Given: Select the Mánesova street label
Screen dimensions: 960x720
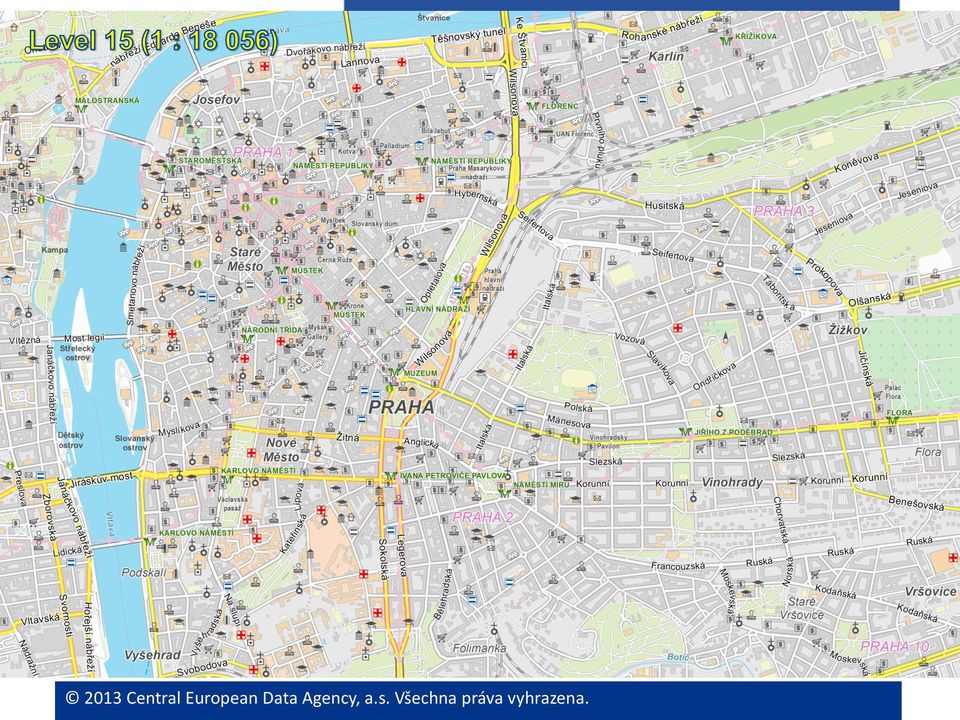Looking at the screenshot, I should pos(569,422).
